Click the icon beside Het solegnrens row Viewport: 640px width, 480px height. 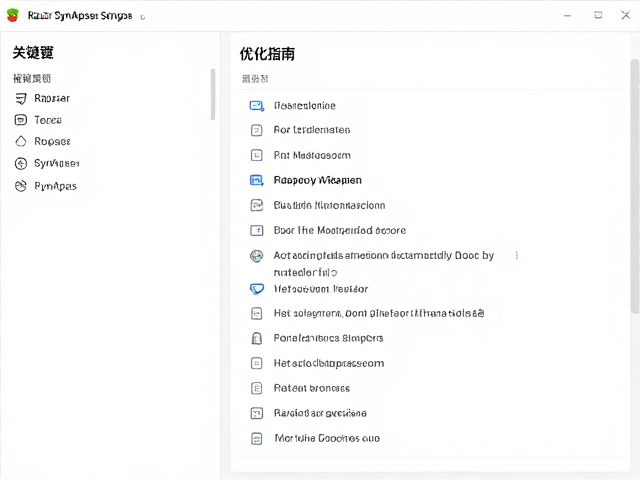256,313
